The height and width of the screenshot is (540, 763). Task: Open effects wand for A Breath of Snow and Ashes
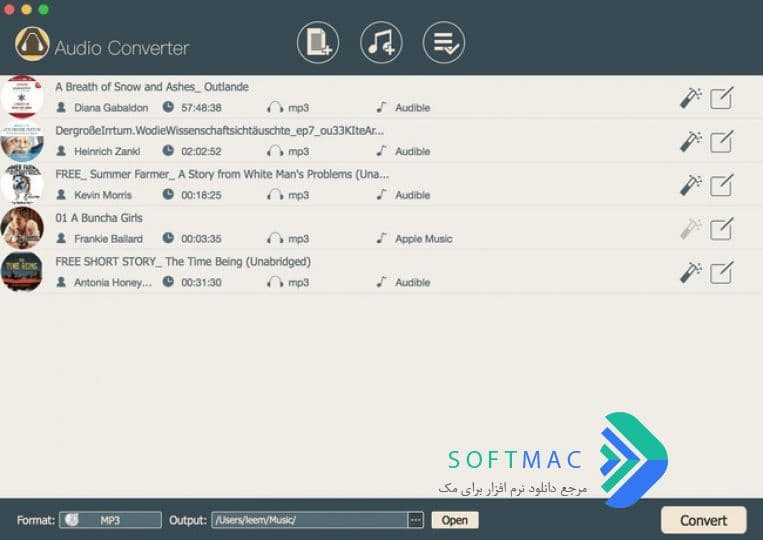pos(690,98)
